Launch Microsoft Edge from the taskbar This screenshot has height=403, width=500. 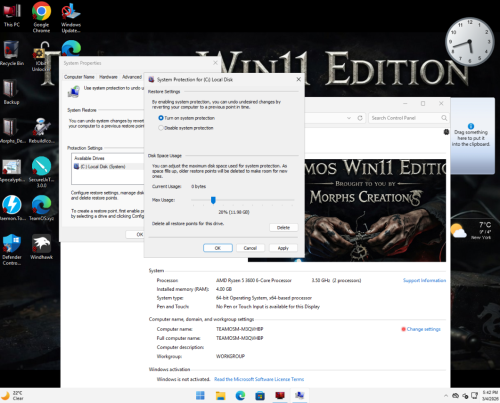click(x=240, y=395)
